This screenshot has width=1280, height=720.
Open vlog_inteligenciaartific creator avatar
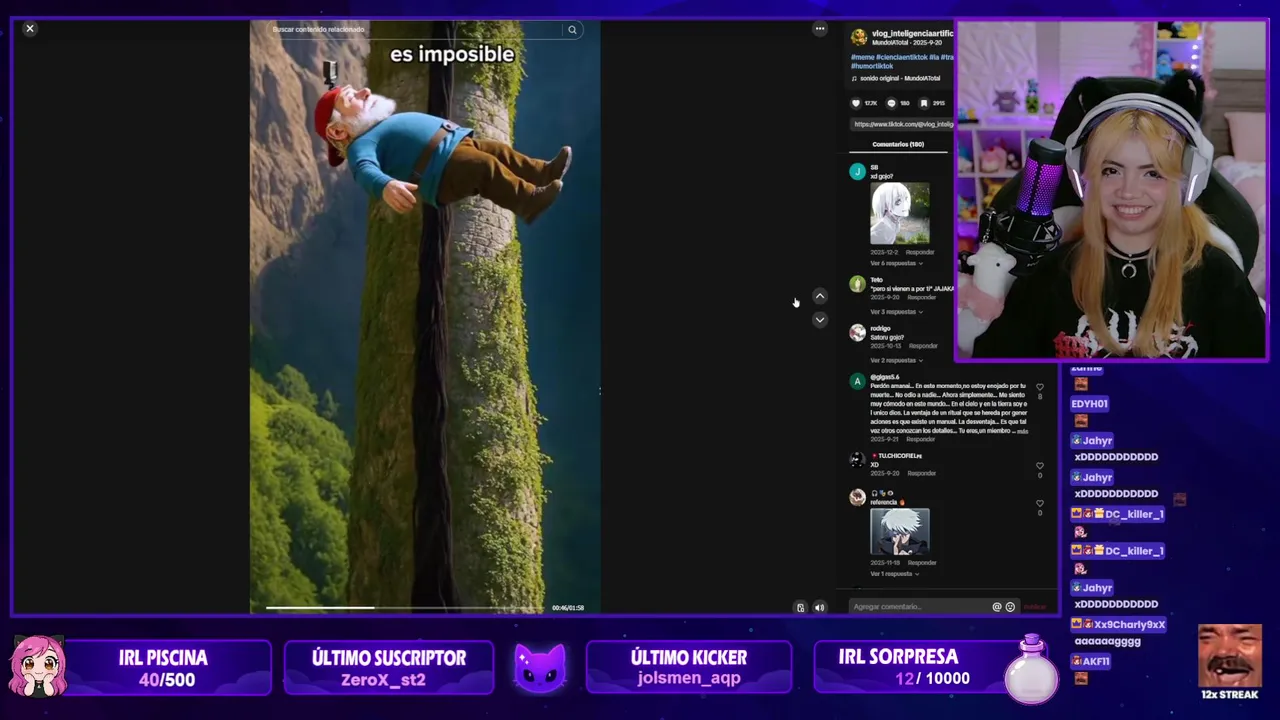coord(858,37)
